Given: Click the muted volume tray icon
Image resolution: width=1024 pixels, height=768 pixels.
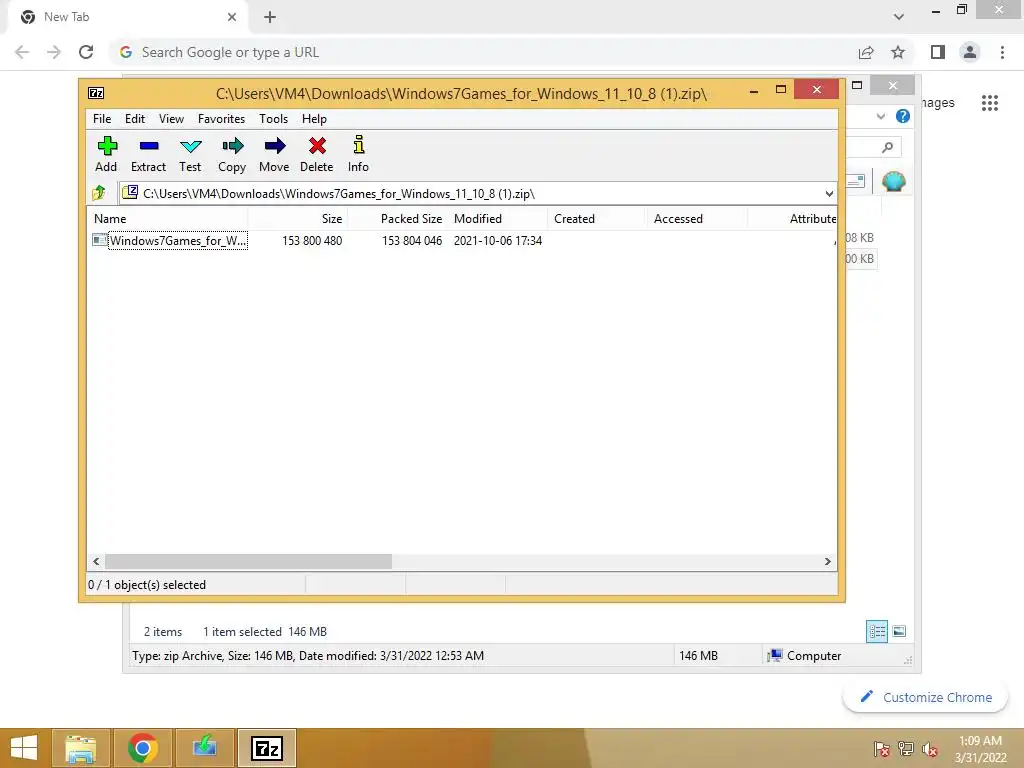Looking at the screenshot, I should (929, 748).
